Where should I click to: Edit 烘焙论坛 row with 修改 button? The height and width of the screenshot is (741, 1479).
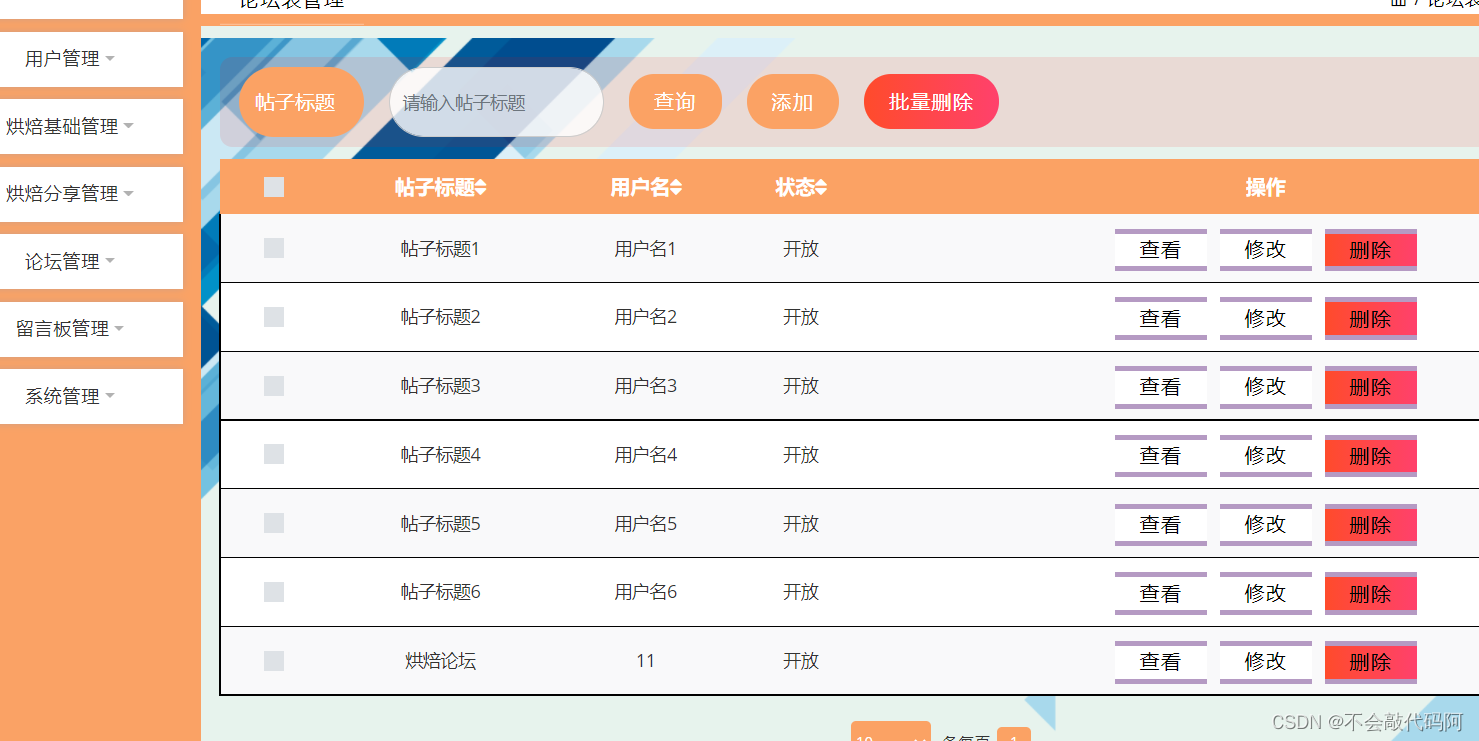point(1266,662)
